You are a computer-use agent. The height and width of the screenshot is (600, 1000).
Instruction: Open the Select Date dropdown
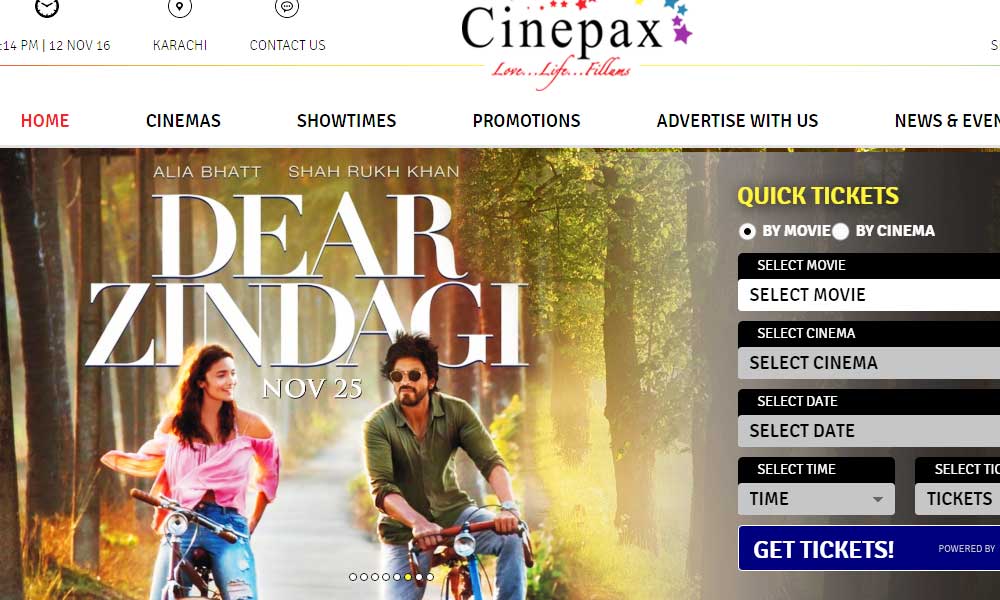[869, 430]
